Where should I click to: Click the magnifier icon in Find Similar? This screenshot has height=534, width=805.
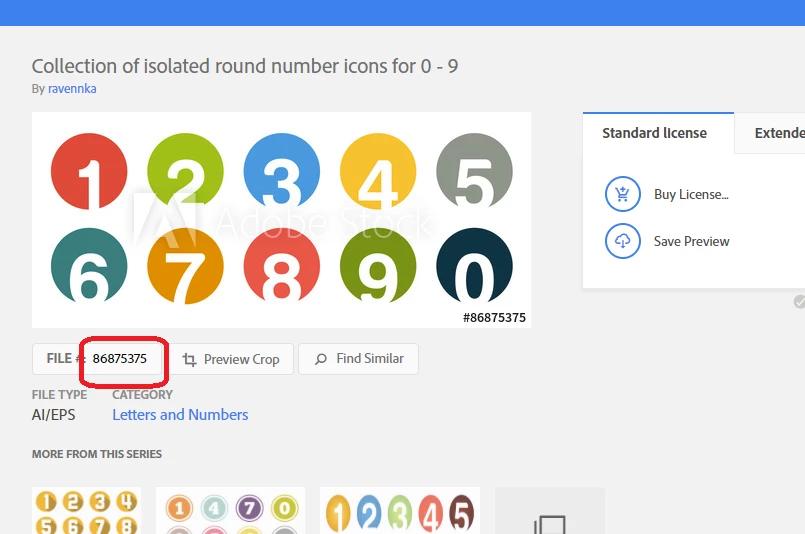pos(321,359)
